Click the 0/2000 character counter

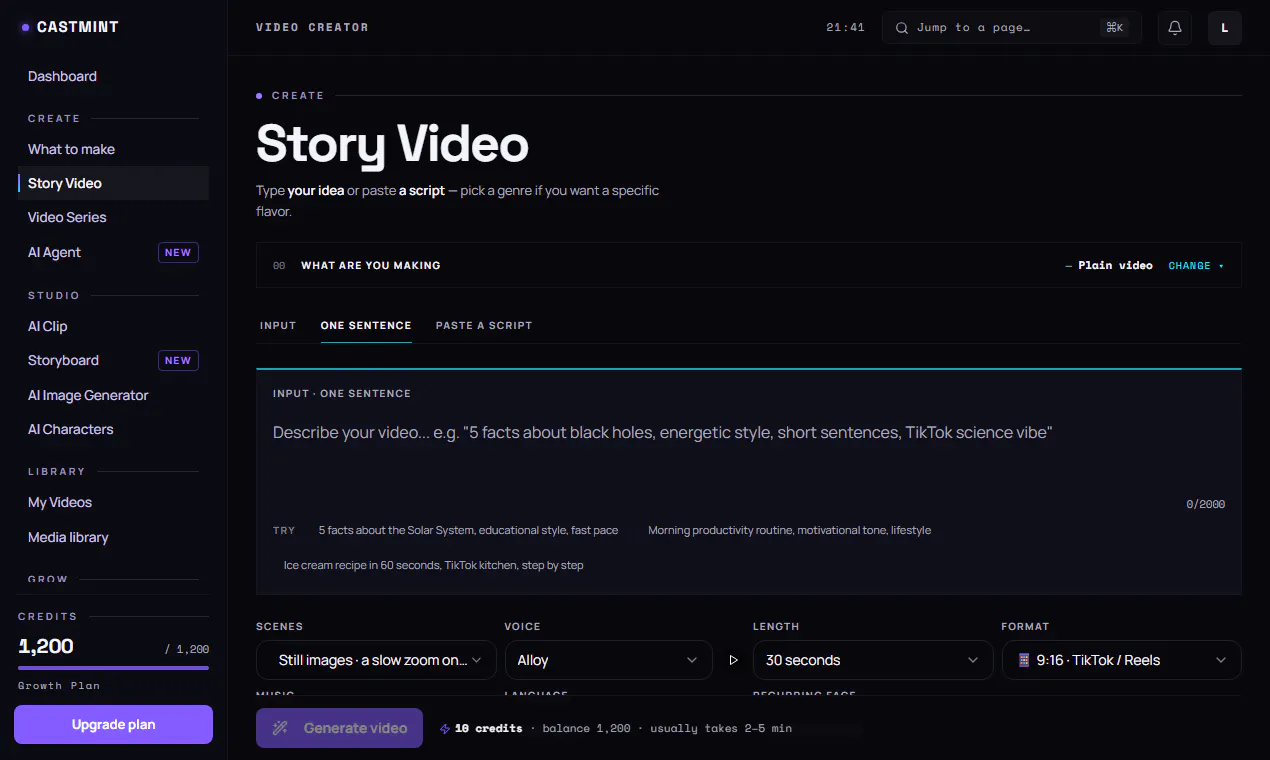point(1205,505)
